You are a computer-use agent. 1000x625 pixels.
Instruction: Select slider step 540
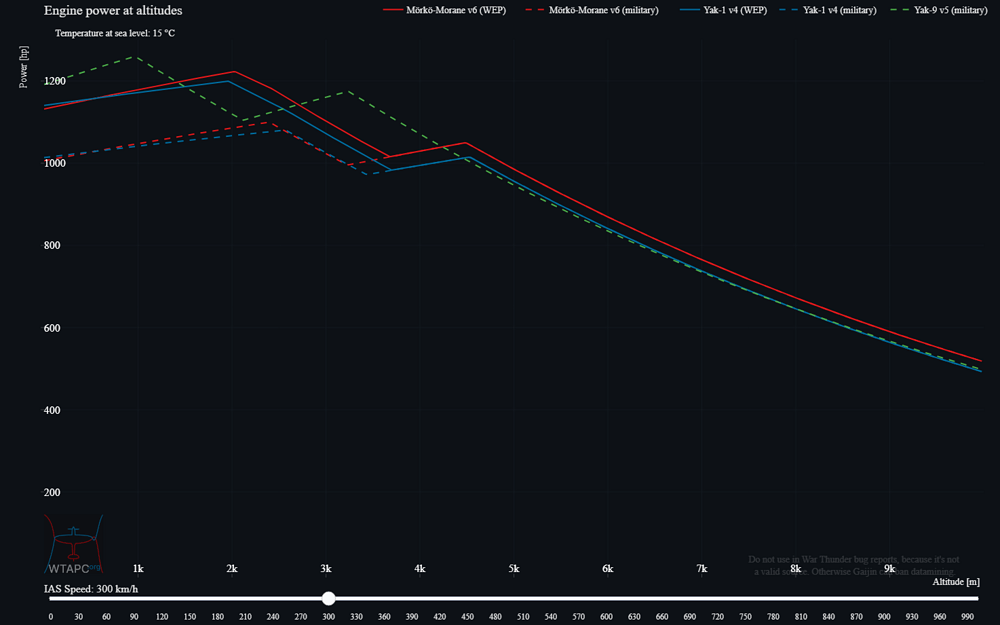550,617
